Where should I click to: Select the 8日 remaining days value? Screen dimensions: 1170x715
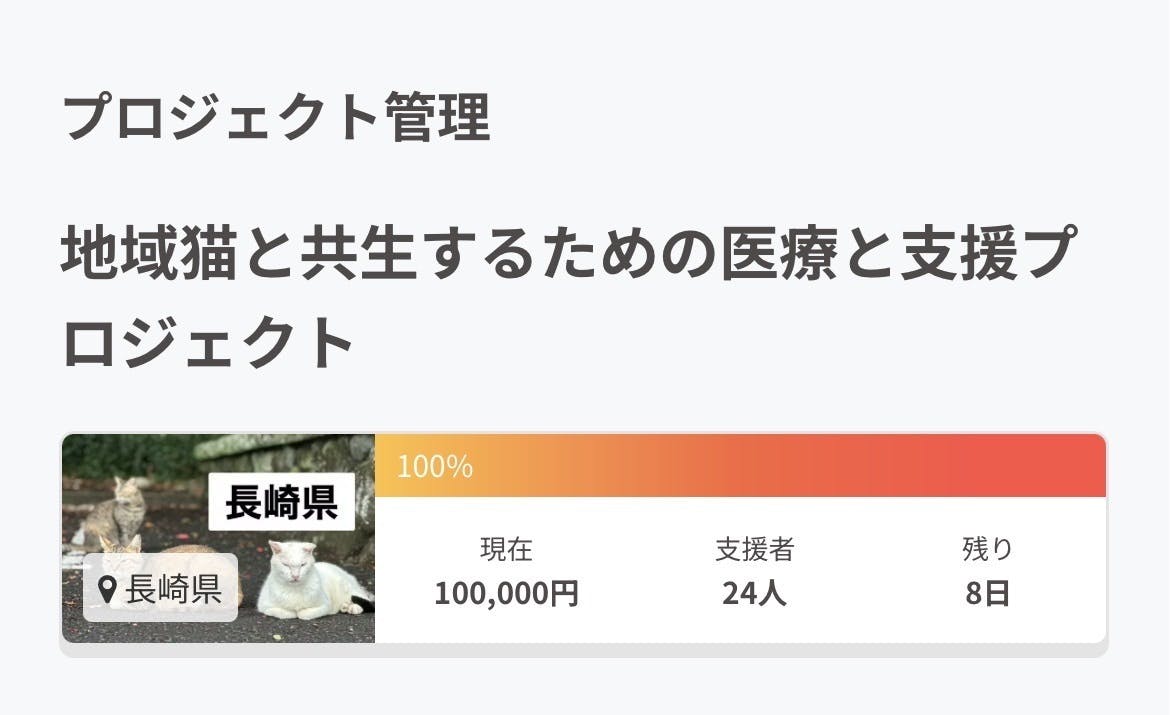coord(987,594)
